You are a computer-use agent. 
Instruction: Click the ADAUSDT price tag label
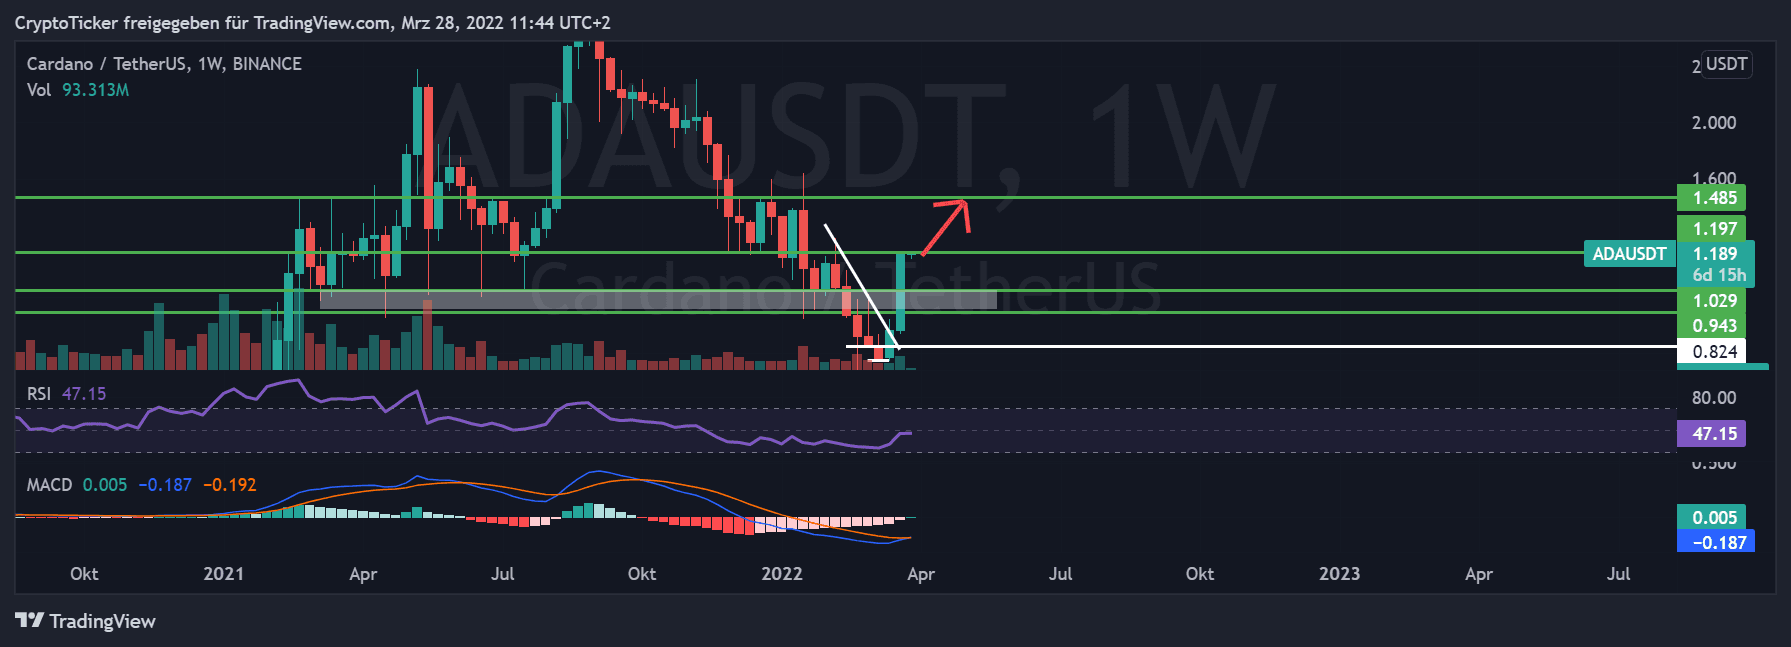click(1629, 254)
